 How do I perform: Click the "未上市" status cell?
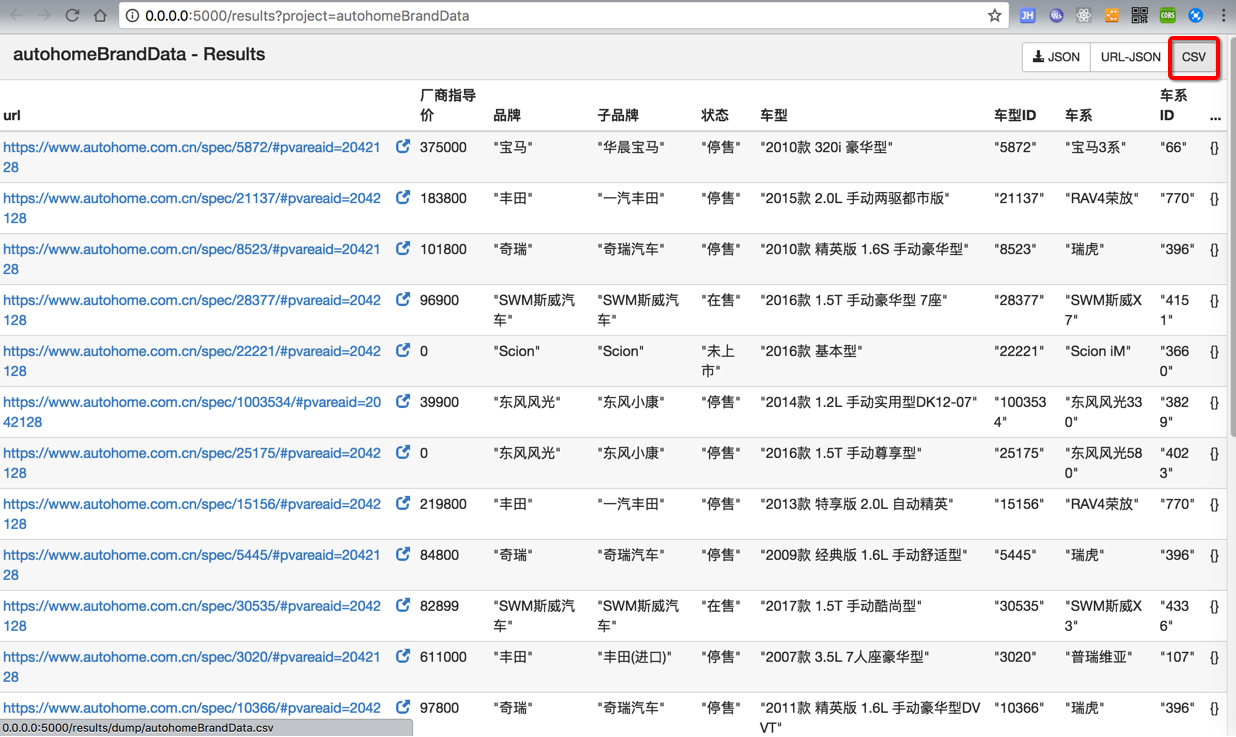pyautogui.click(x=718, y=361)
